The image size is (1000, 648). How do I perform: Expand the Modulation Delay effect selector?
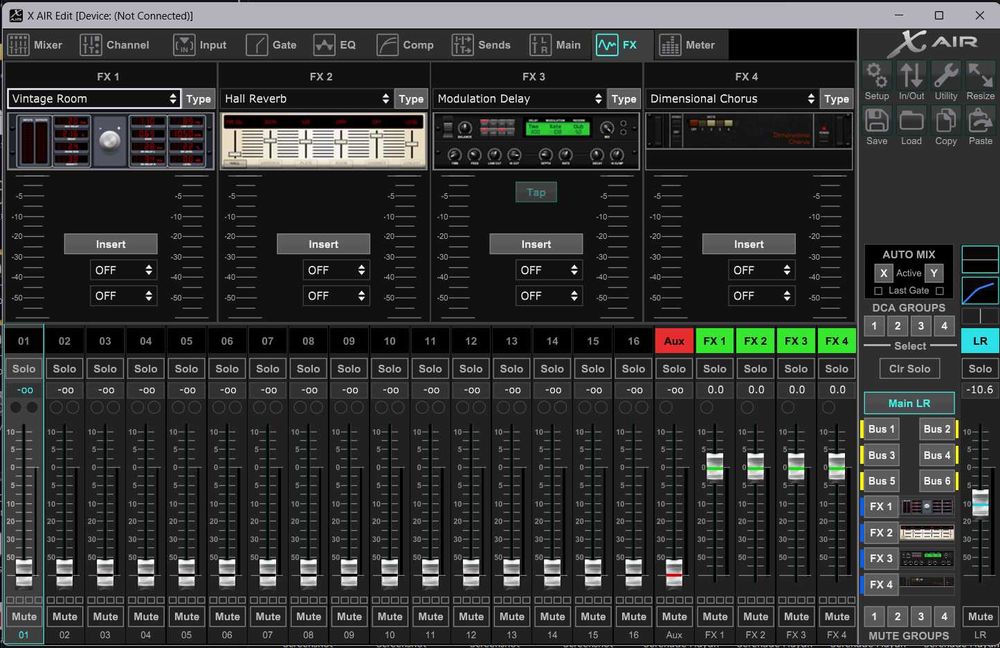tap(520, 99)
